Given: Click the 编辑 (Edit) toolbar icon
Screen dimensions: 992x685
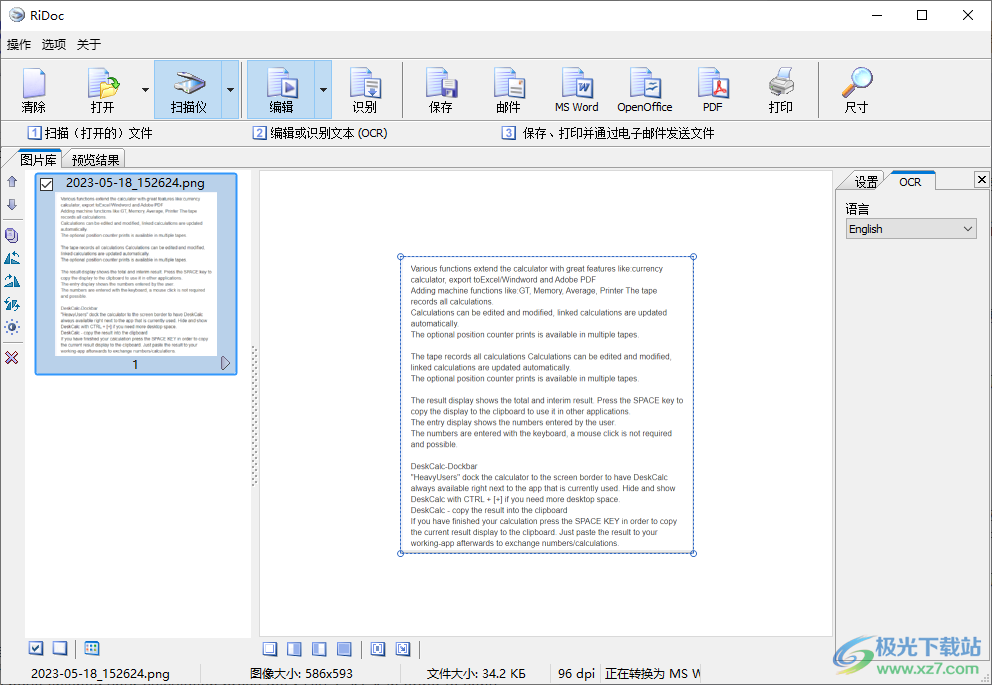Looking at the screenshot, I should click(281, 90).
